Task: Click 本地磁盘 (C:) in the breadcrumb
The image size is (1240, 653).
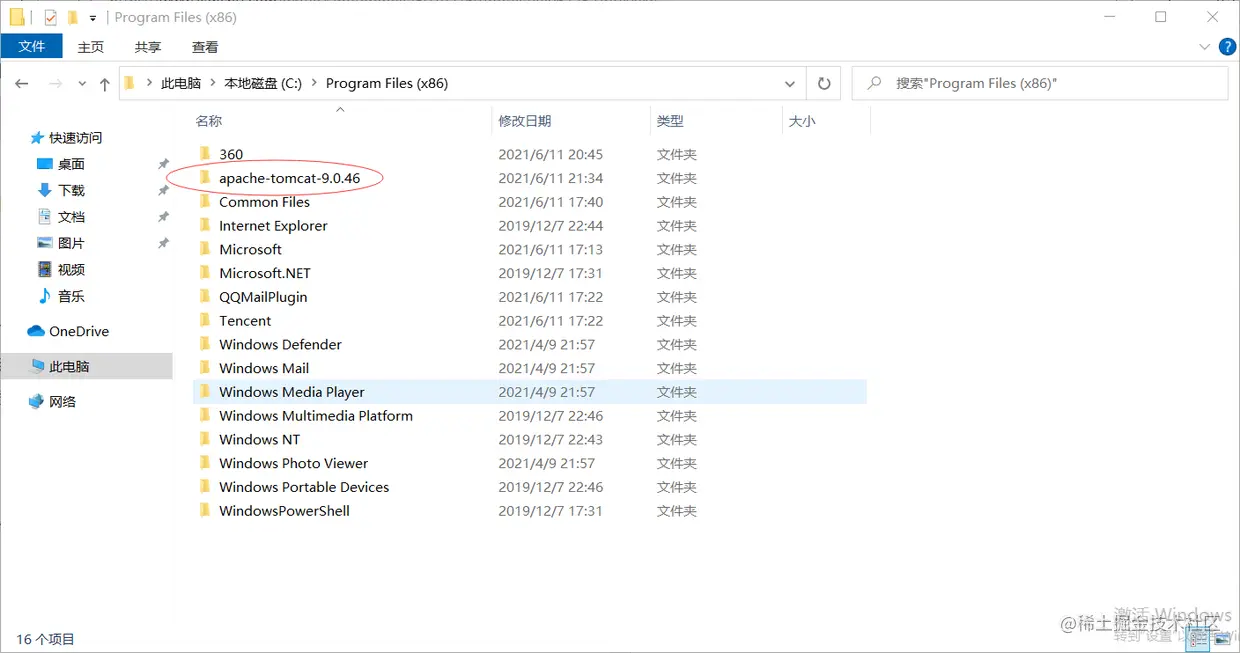Action: click(263, 84)
